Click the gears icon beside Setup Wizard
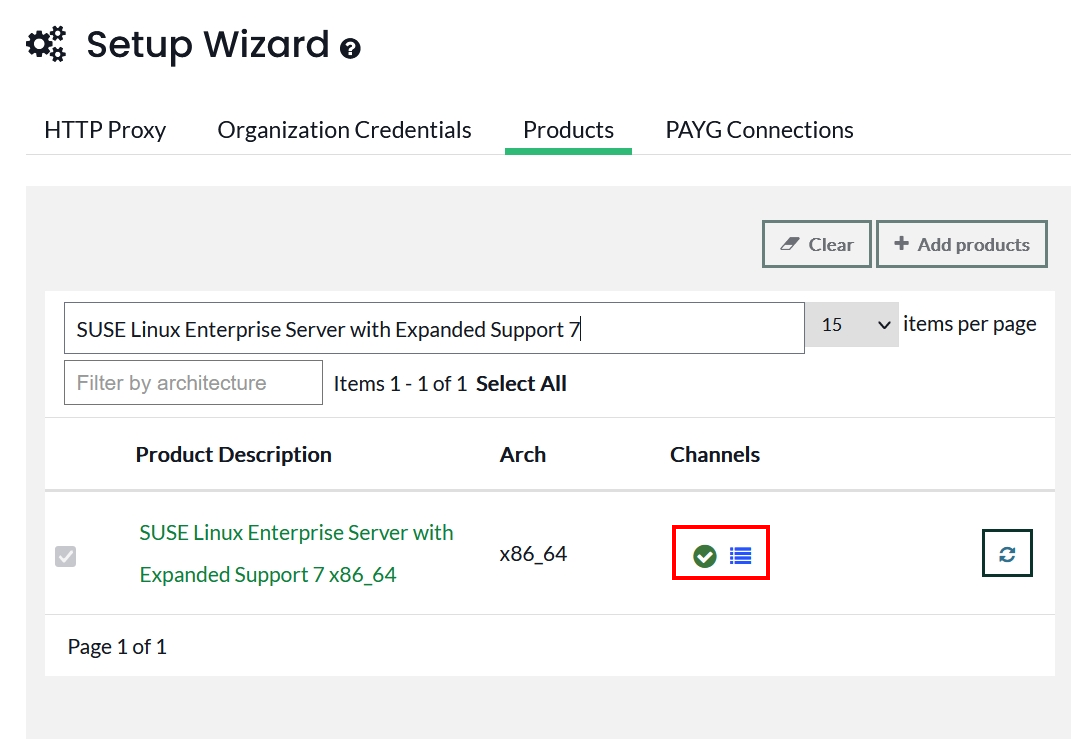The image size is (1071, 739). click(x=46, y=44)
